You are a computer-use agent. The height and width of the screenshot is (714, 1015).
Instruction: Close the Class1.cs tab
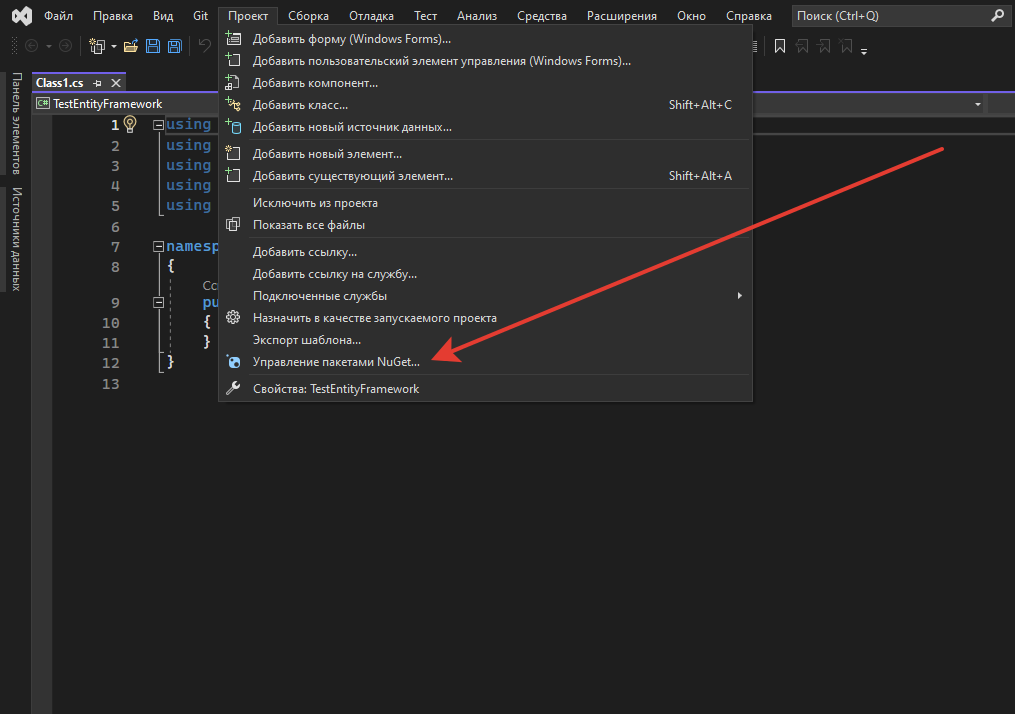[116, 83]
